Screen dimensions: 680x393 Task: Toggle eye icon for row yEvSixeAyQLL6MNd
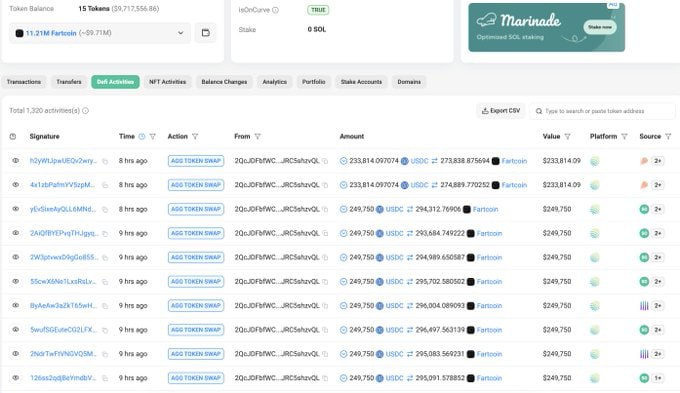click(x=16, y=209)
